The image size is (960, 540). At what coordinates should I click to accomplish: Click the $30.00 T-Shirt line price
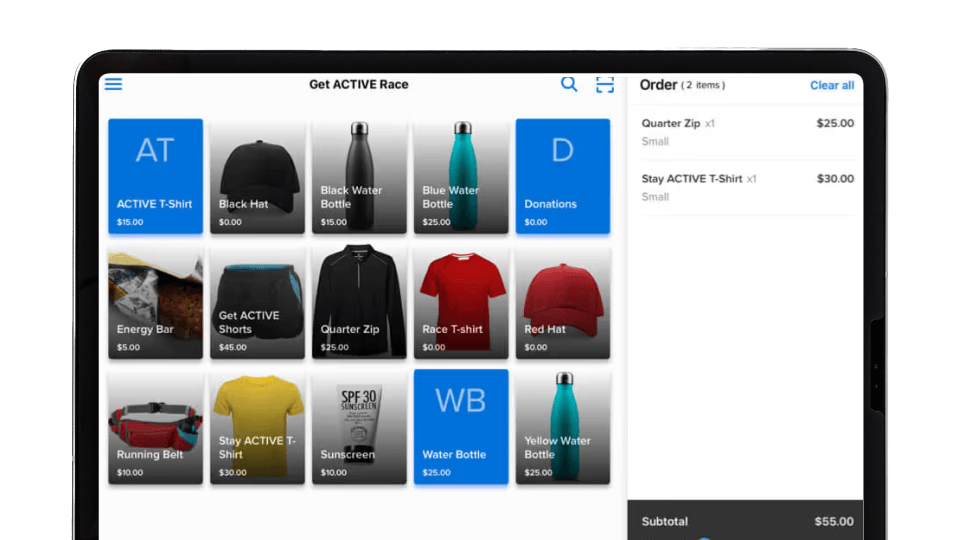(x=835, y=179)
